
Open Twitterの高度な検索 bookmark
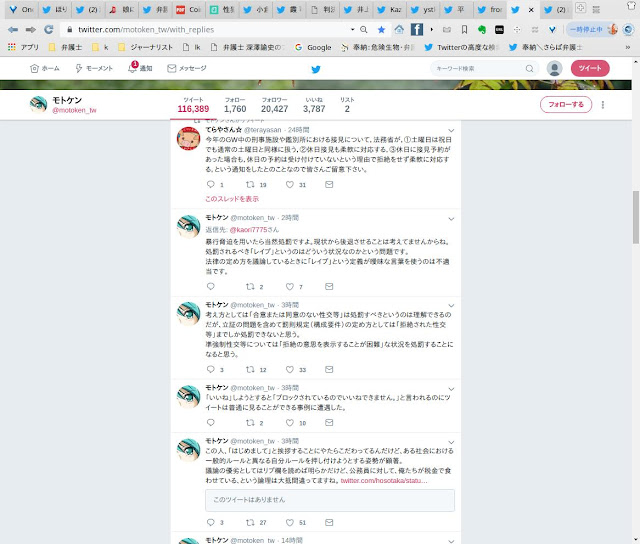[x=462, y=47]
